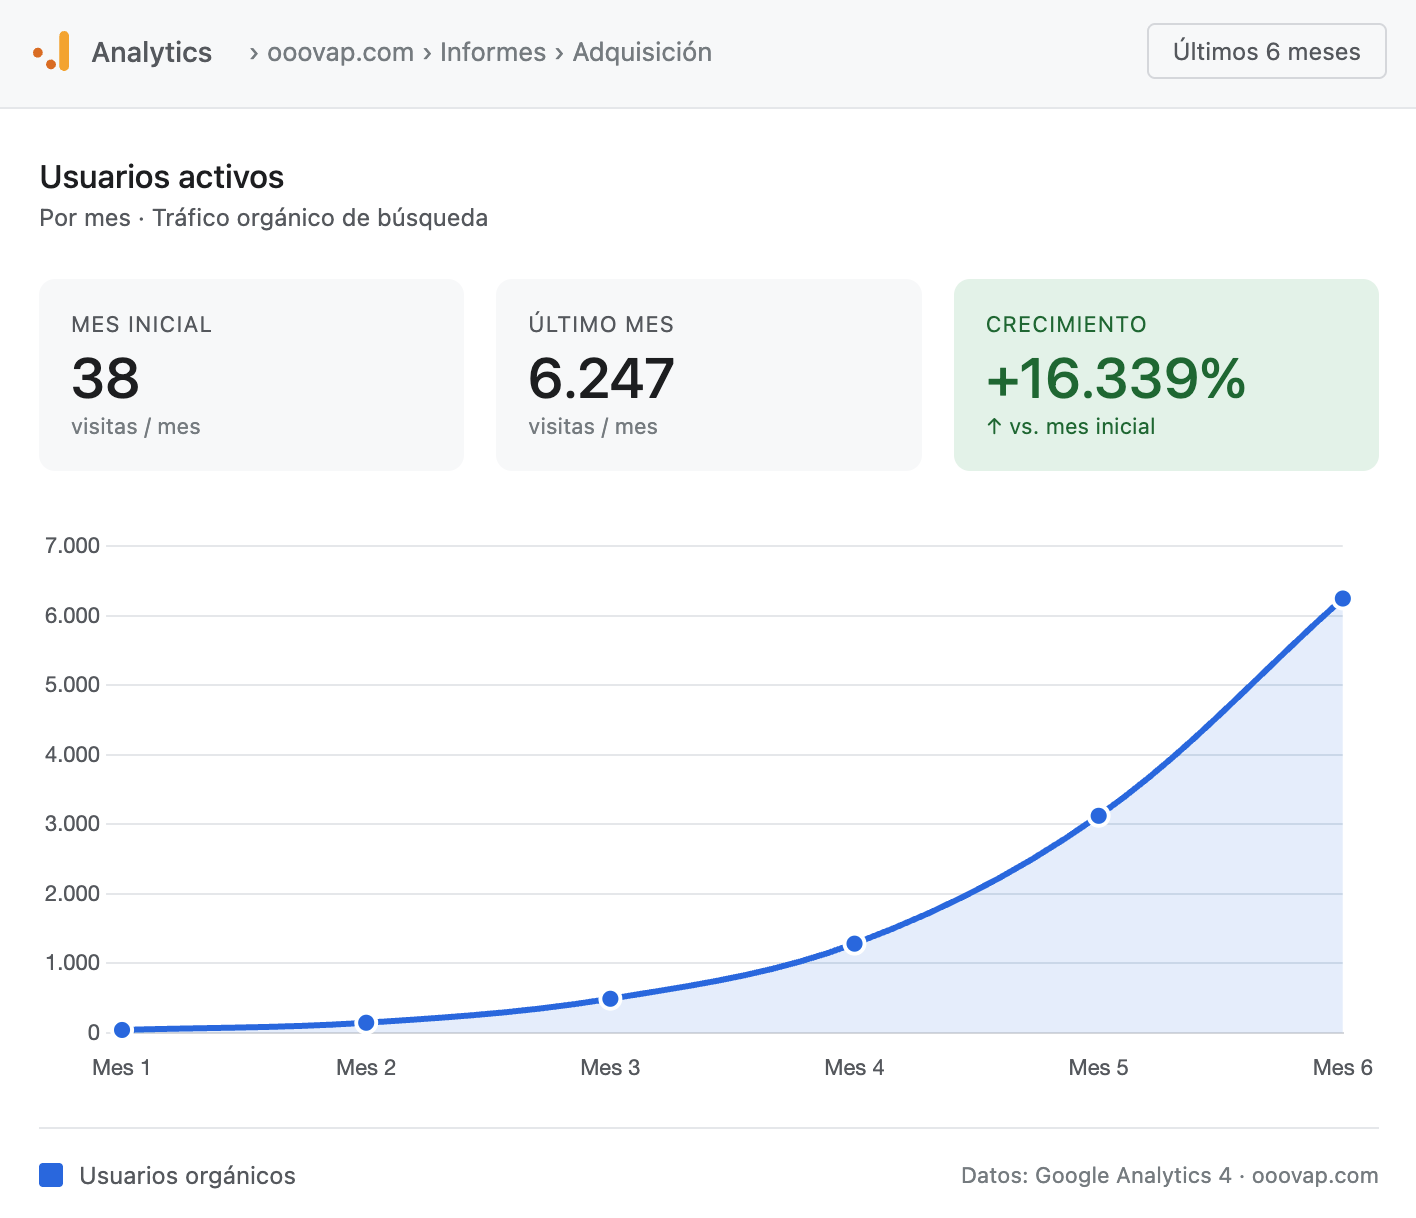Click the Crecimiento +16.339% stat card
Viewport: 1416px width, 1218px height.
(1166, 375)
